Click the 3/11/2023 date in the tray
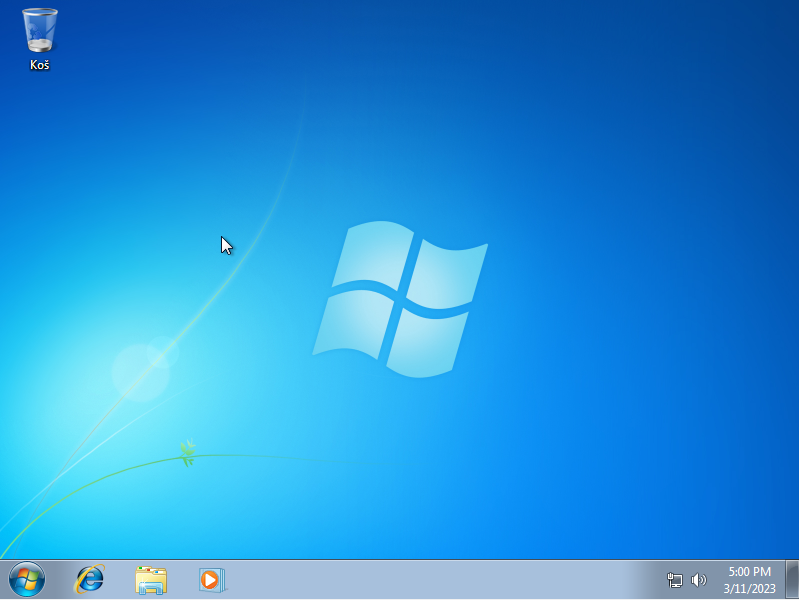 [749, 588]
